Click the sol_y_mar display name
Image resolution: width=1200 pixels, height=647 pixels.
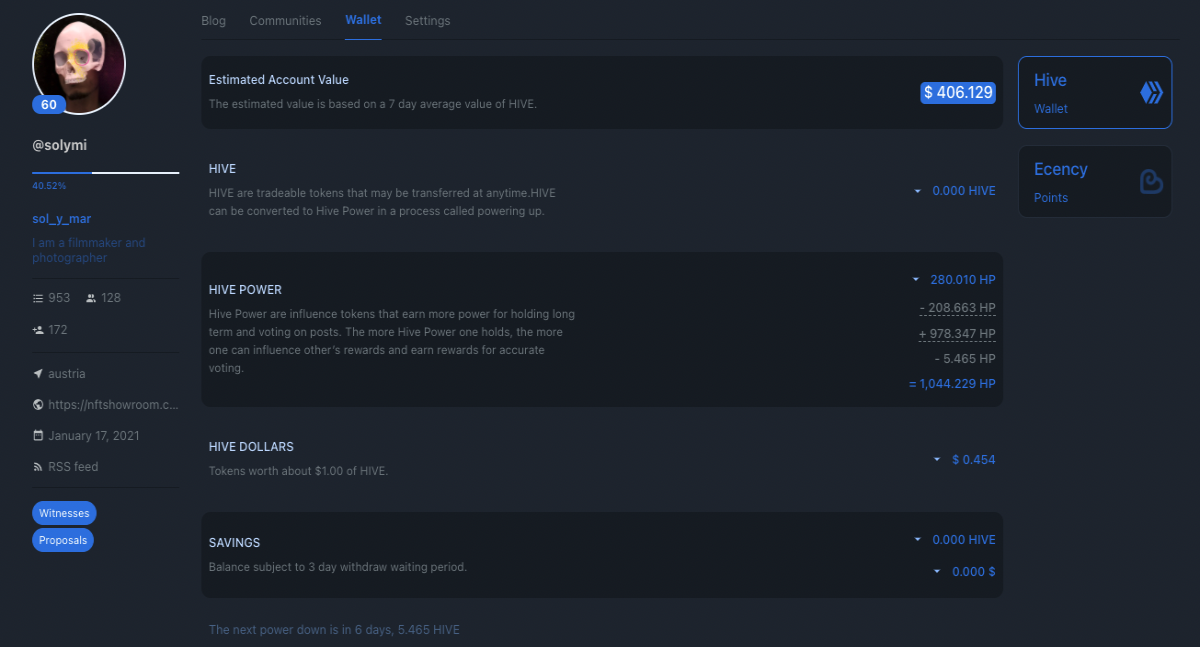click(x=62, y=219)
